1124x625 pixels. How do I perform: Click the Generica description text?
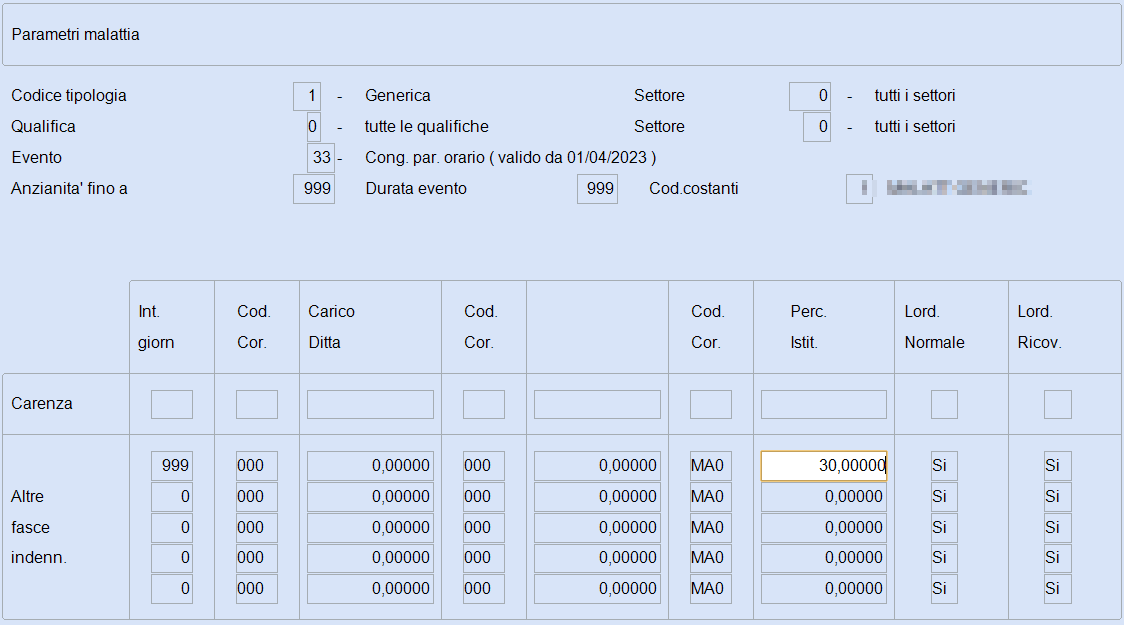[398, 95]
